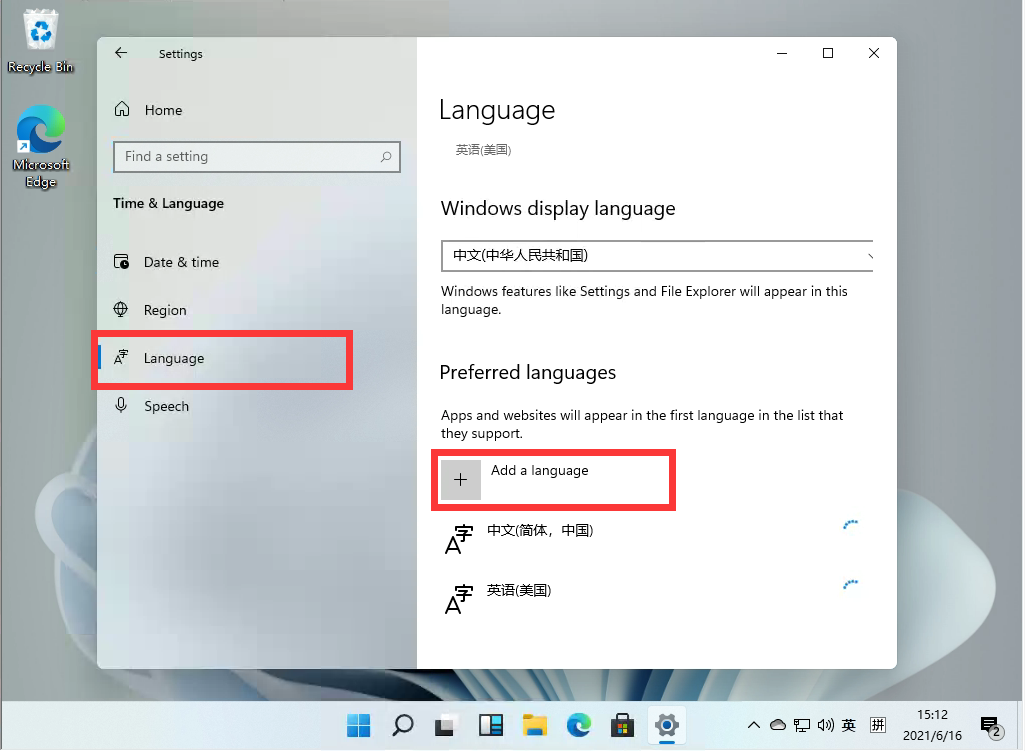Viewport: 1025px width, 751px height.
Task: Click the Date & time clock icon
Action: pos(123,261)
